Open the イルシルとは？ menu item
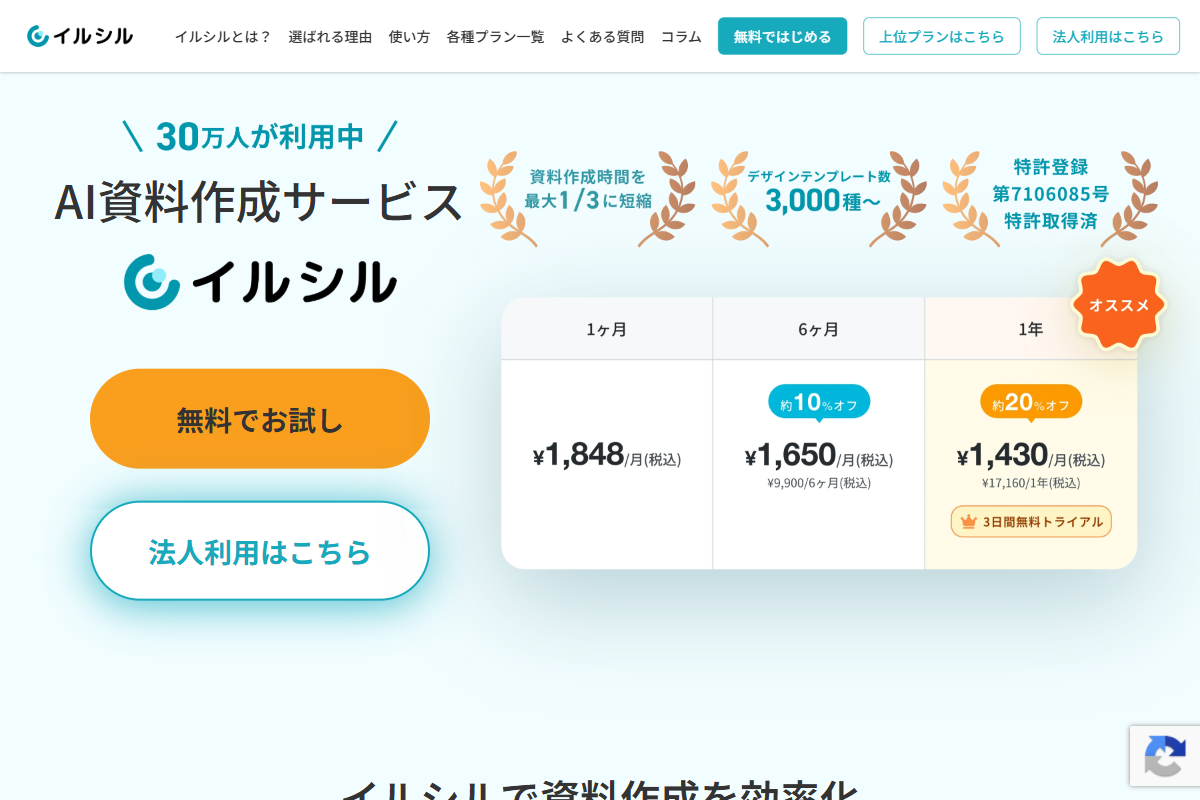The height and width of the screenshot is (800, 1200). pos(223,36)
